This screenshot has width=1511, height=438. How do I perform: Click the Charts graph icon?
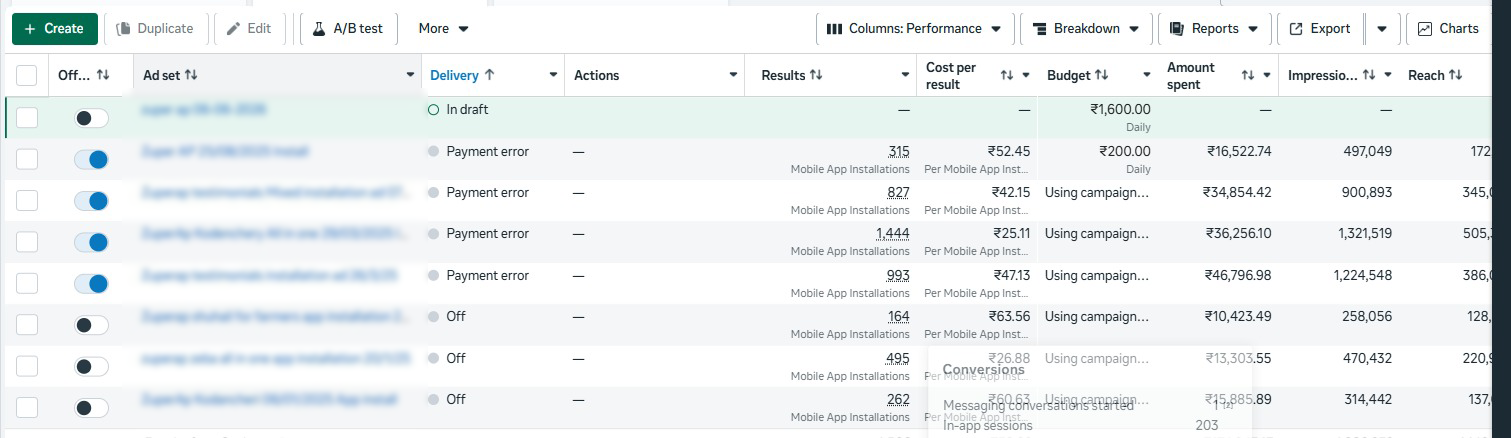click(1425, 29)
